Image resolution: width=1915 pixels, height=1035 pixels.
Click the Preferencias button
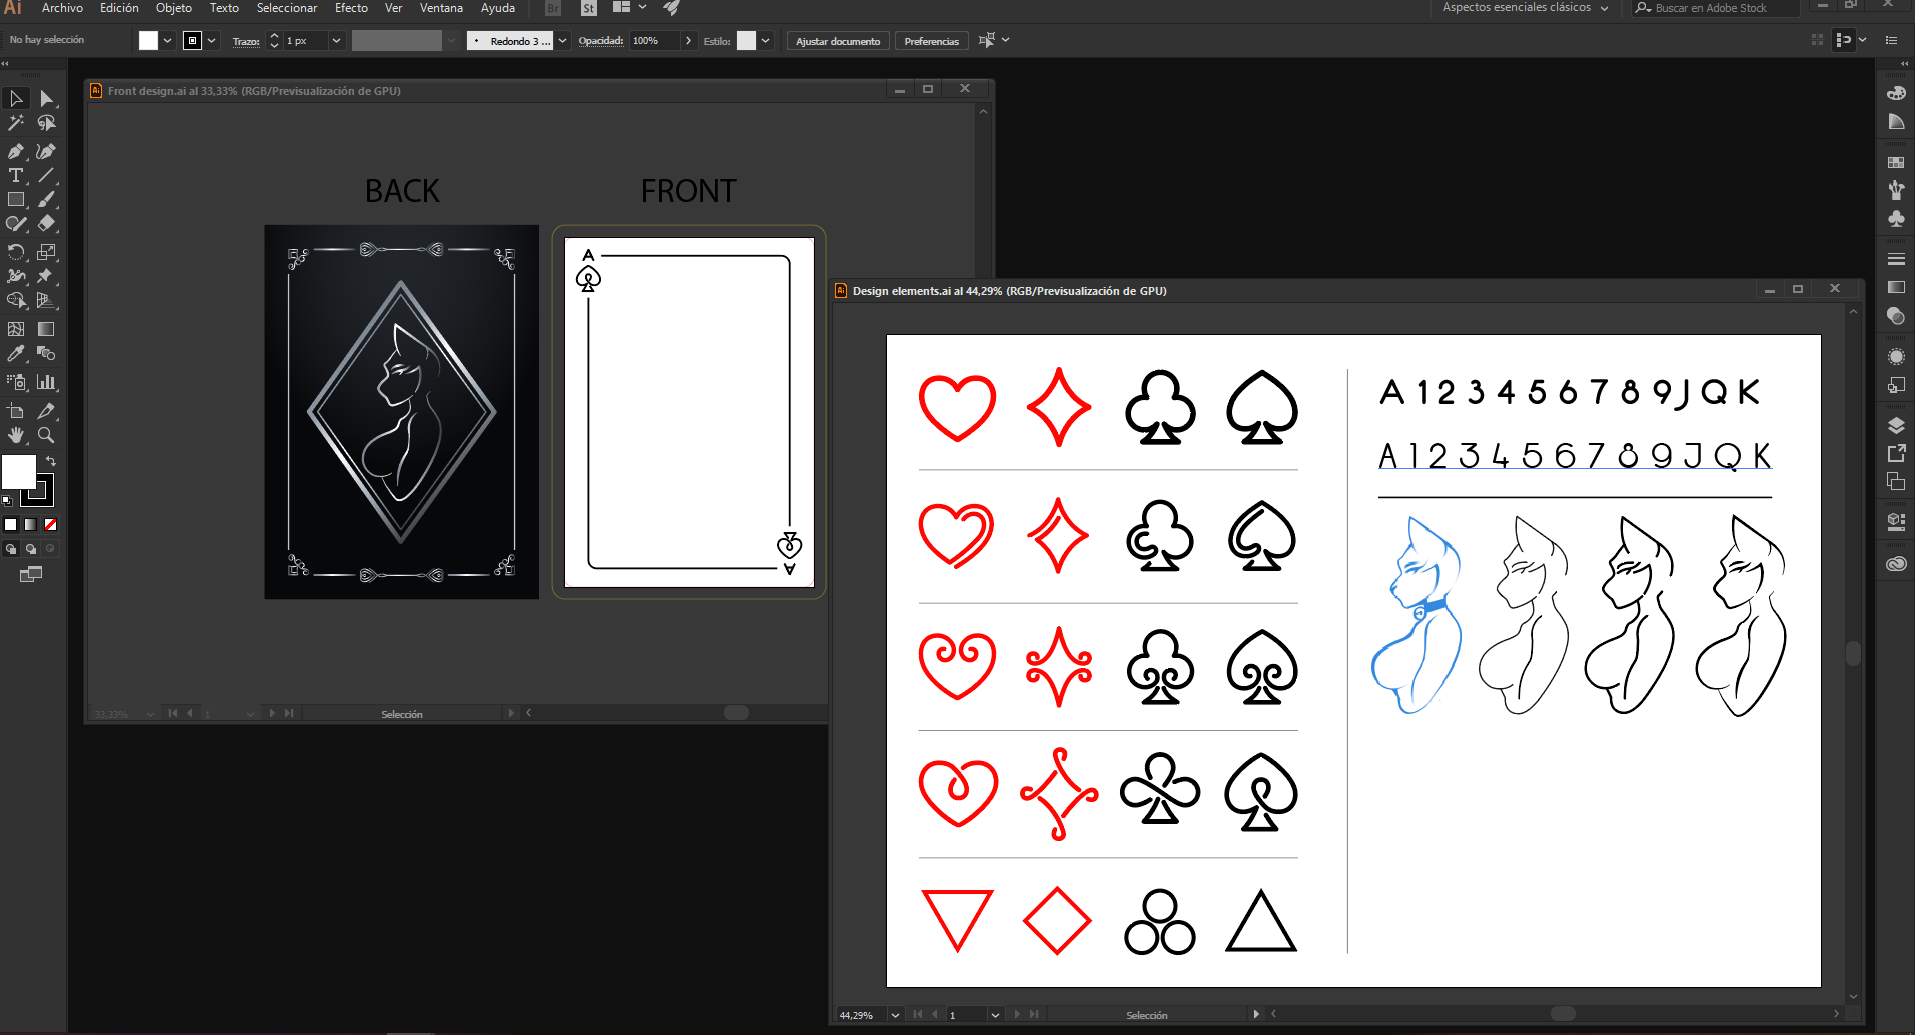931,41
